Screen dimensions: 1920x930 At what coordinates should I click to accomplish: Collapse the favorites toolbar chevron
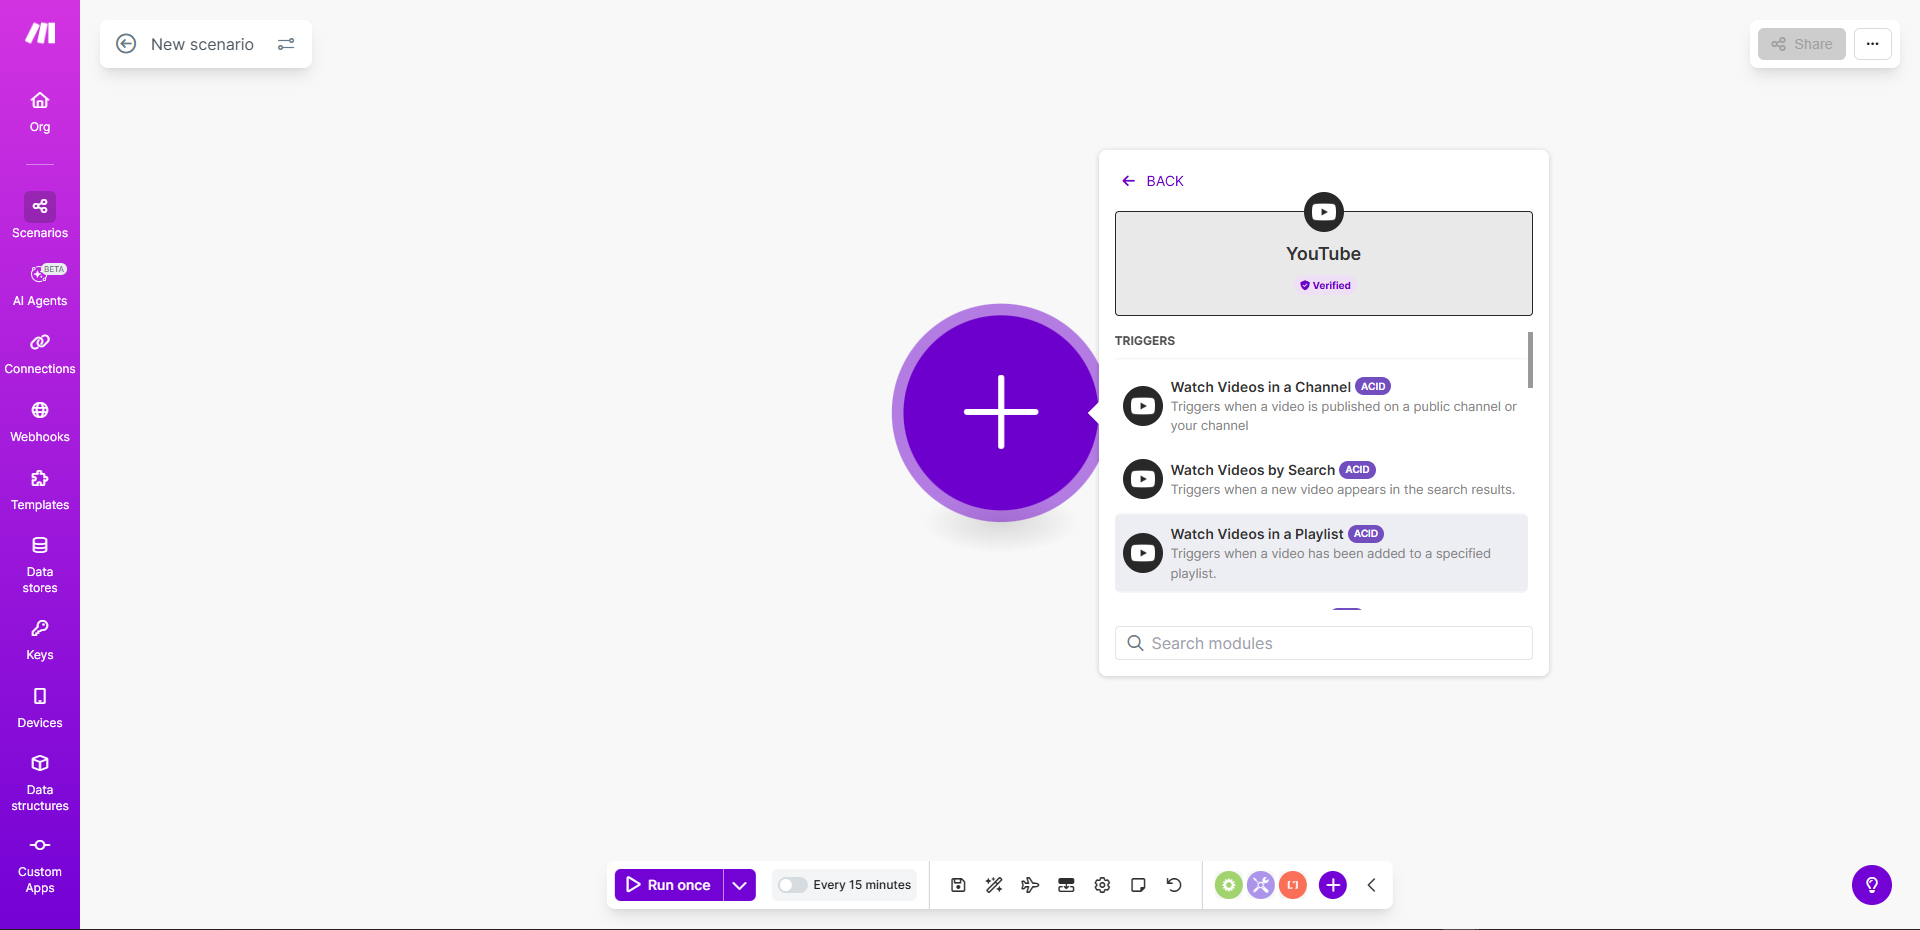click(1372, 885)
